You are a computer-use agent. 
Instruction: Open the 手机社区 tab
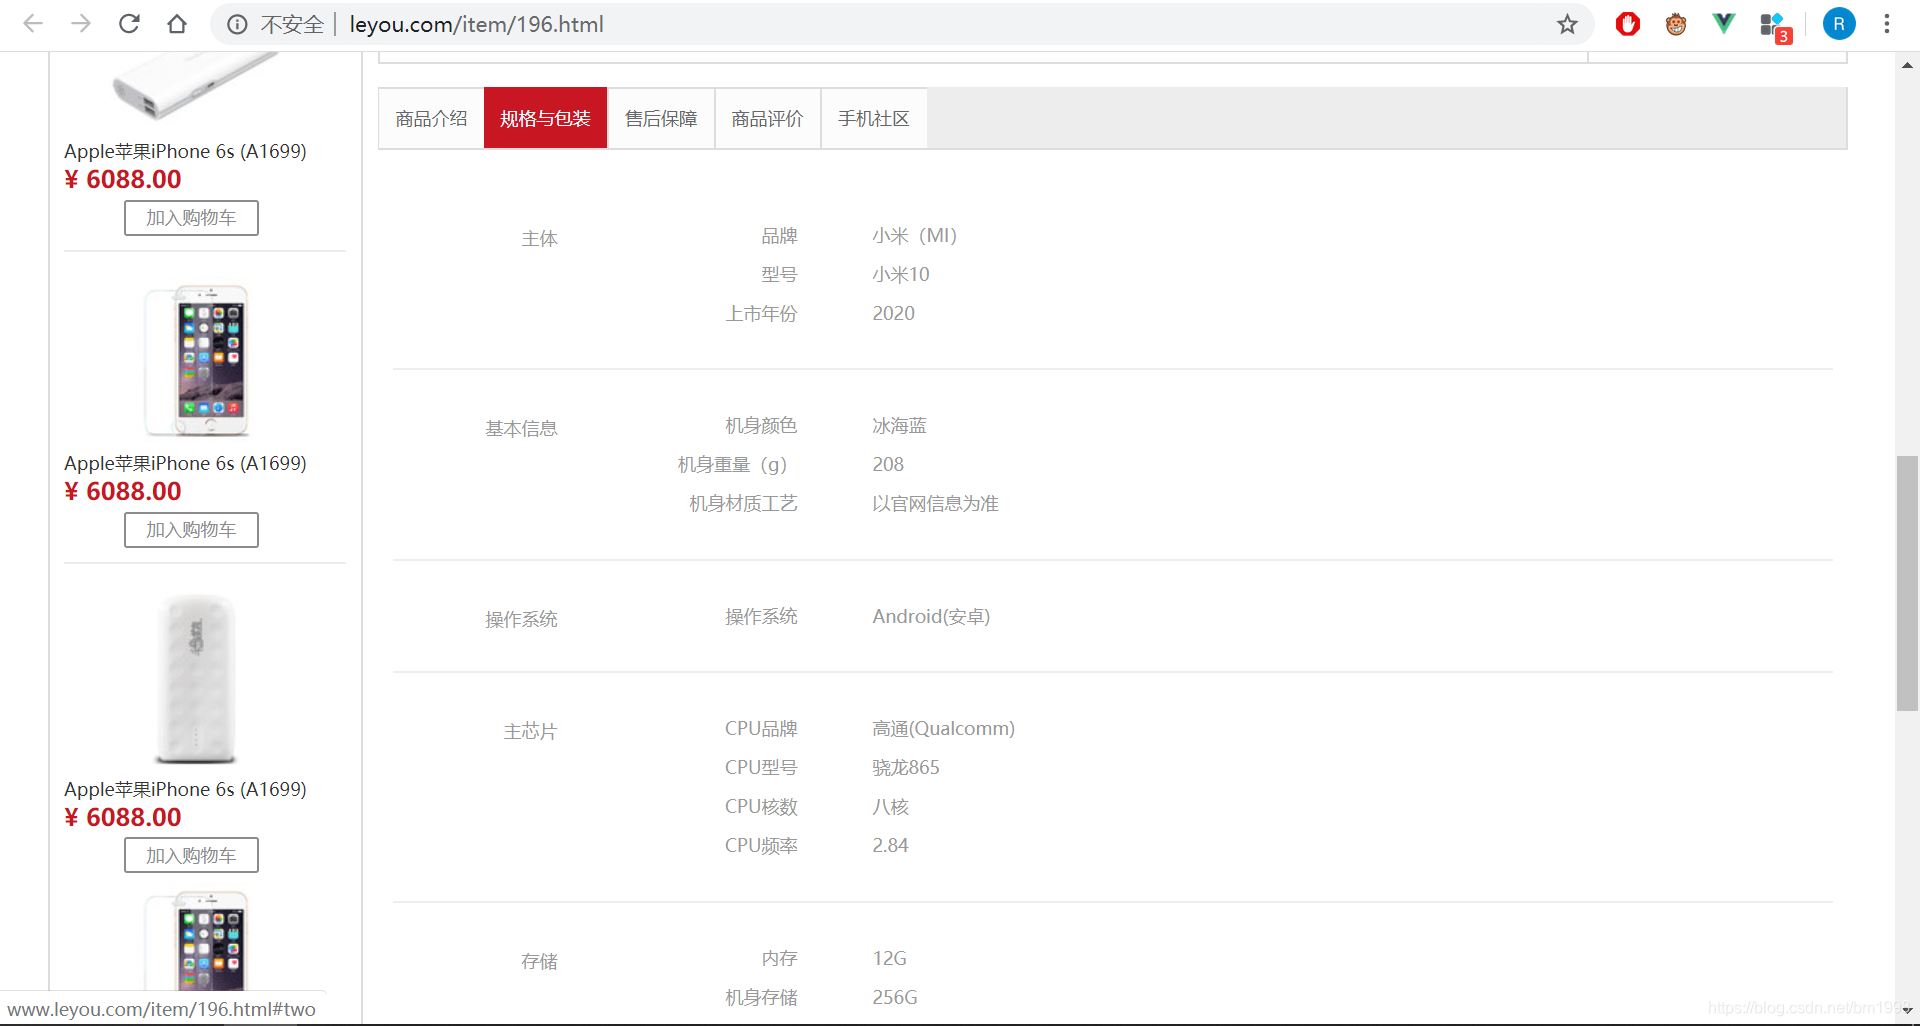click(x=873, y=119)
